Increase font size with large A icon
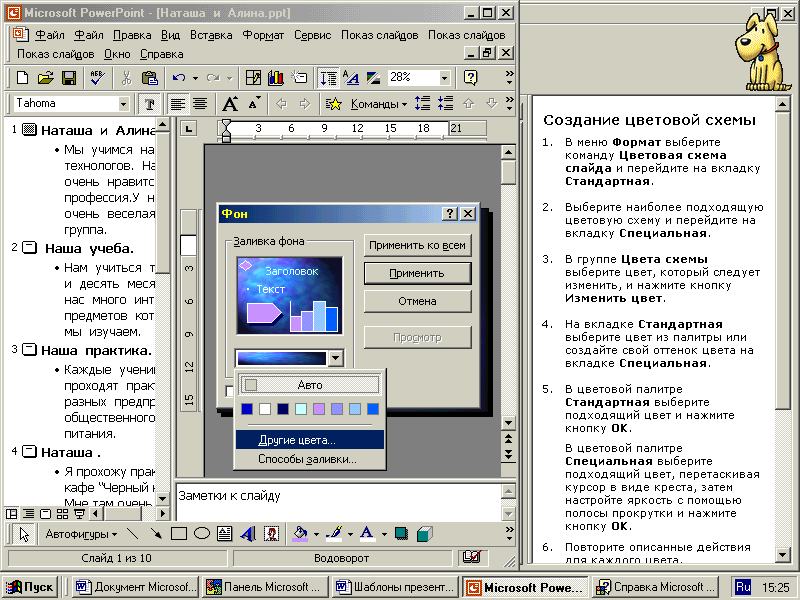This screenshot has height=600, width=800. 230,104
